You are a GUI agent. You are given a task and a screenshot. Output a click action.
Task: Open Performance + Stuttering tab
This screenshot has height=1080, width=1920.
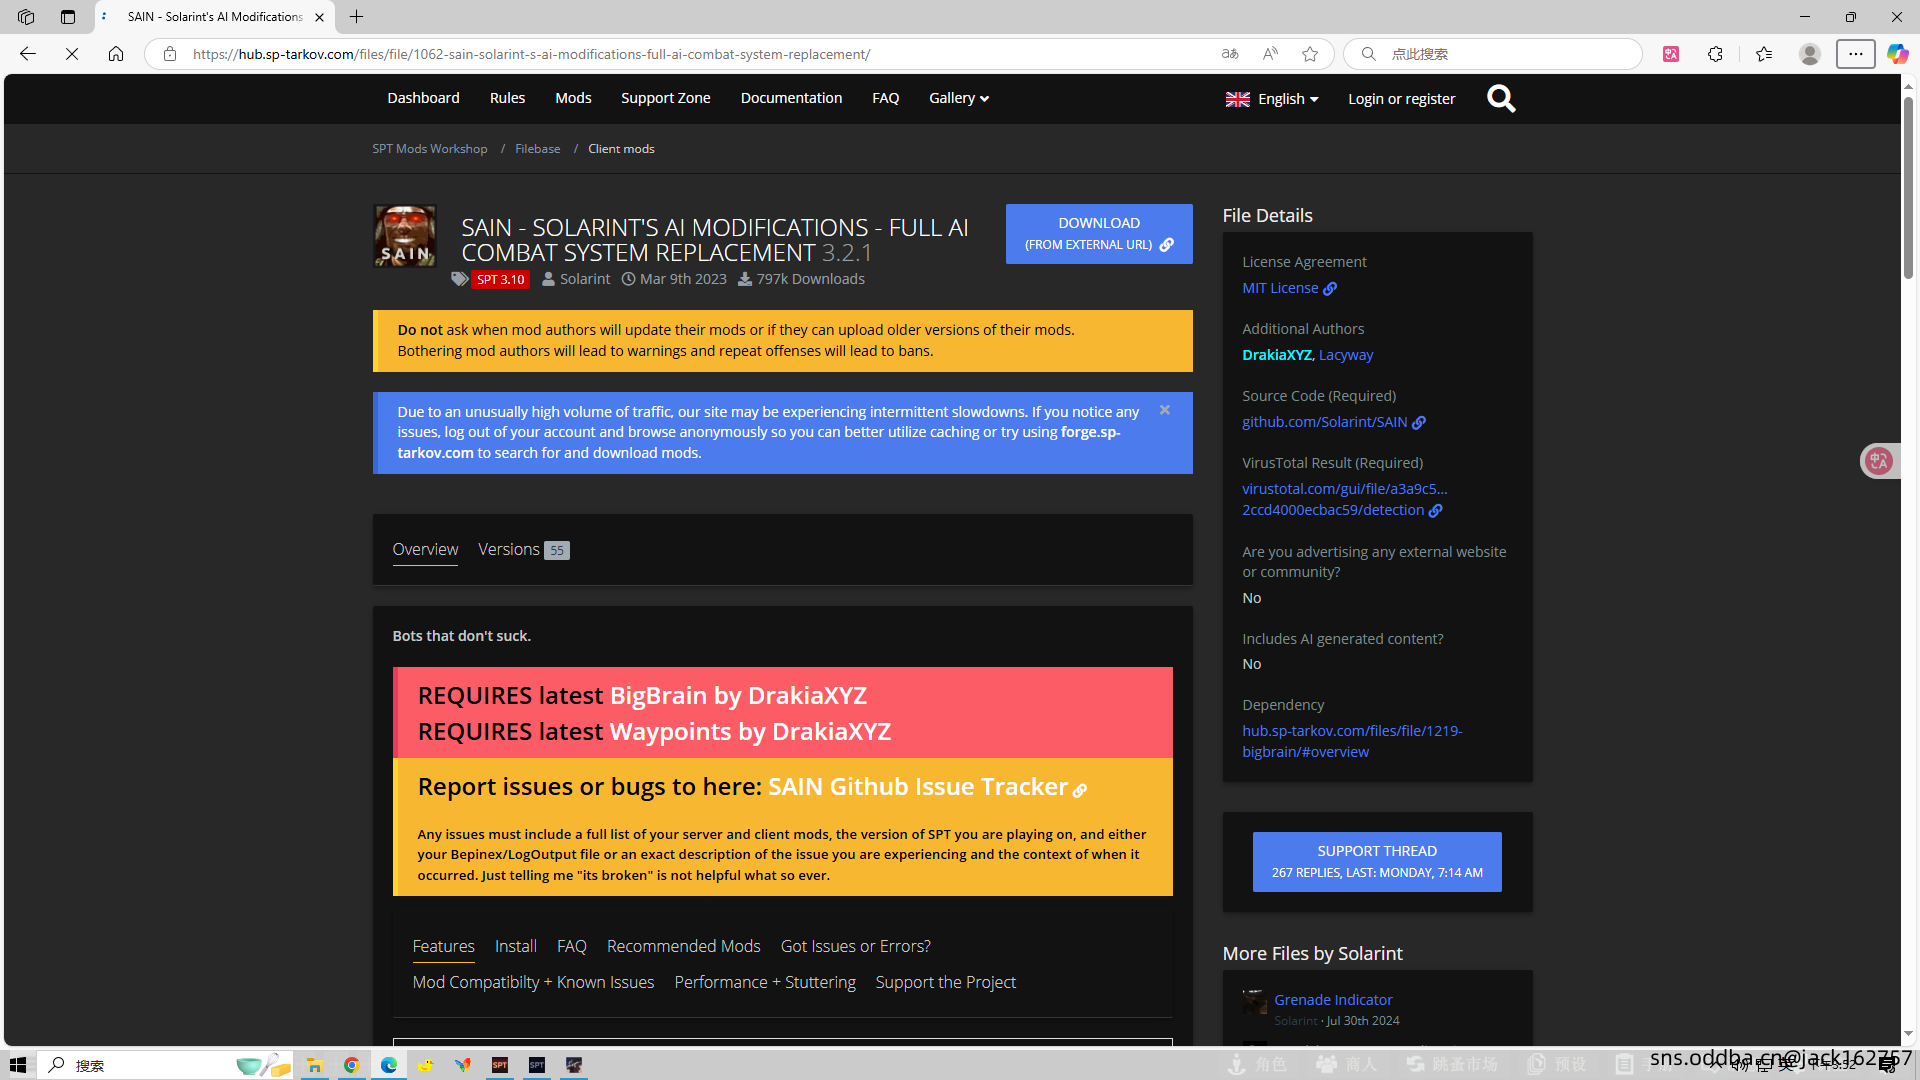(x=764, y=982)
